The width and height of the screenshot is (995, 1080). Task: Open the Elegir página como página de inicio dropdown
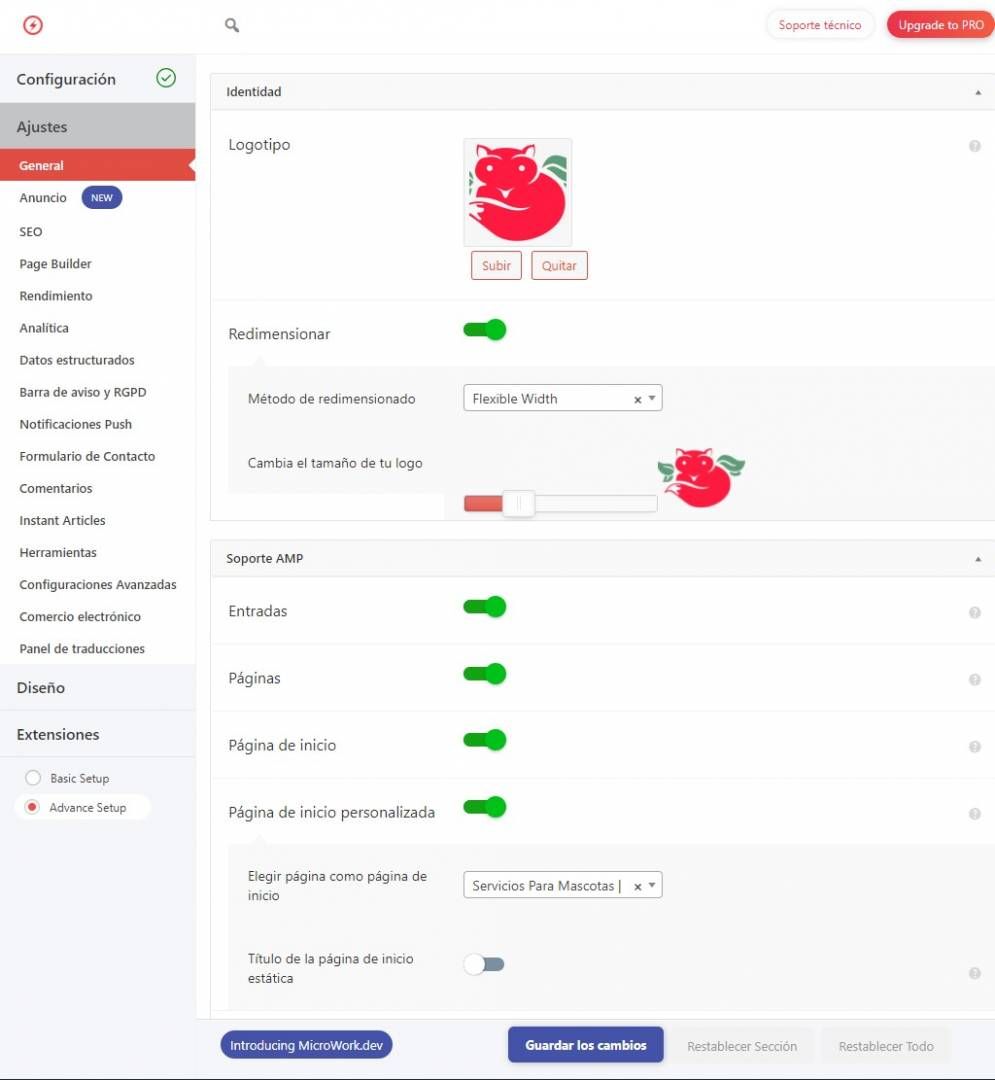point(563,885)
